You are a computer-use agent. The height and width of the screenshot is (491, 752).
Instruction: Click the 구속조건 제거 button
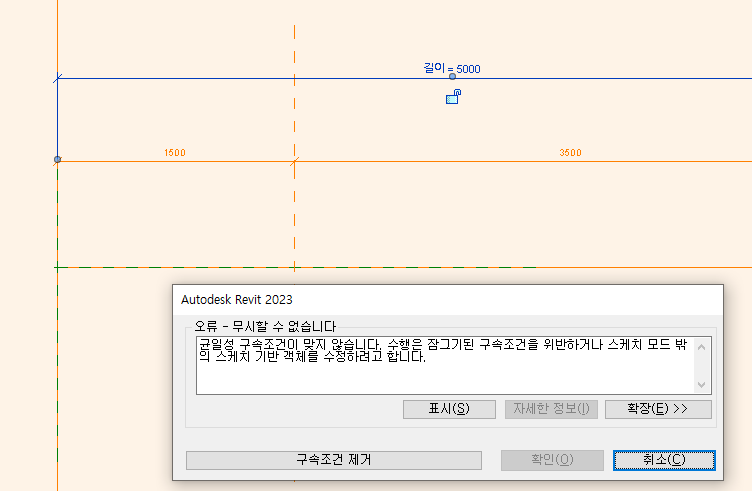click(x=334, y=460)
